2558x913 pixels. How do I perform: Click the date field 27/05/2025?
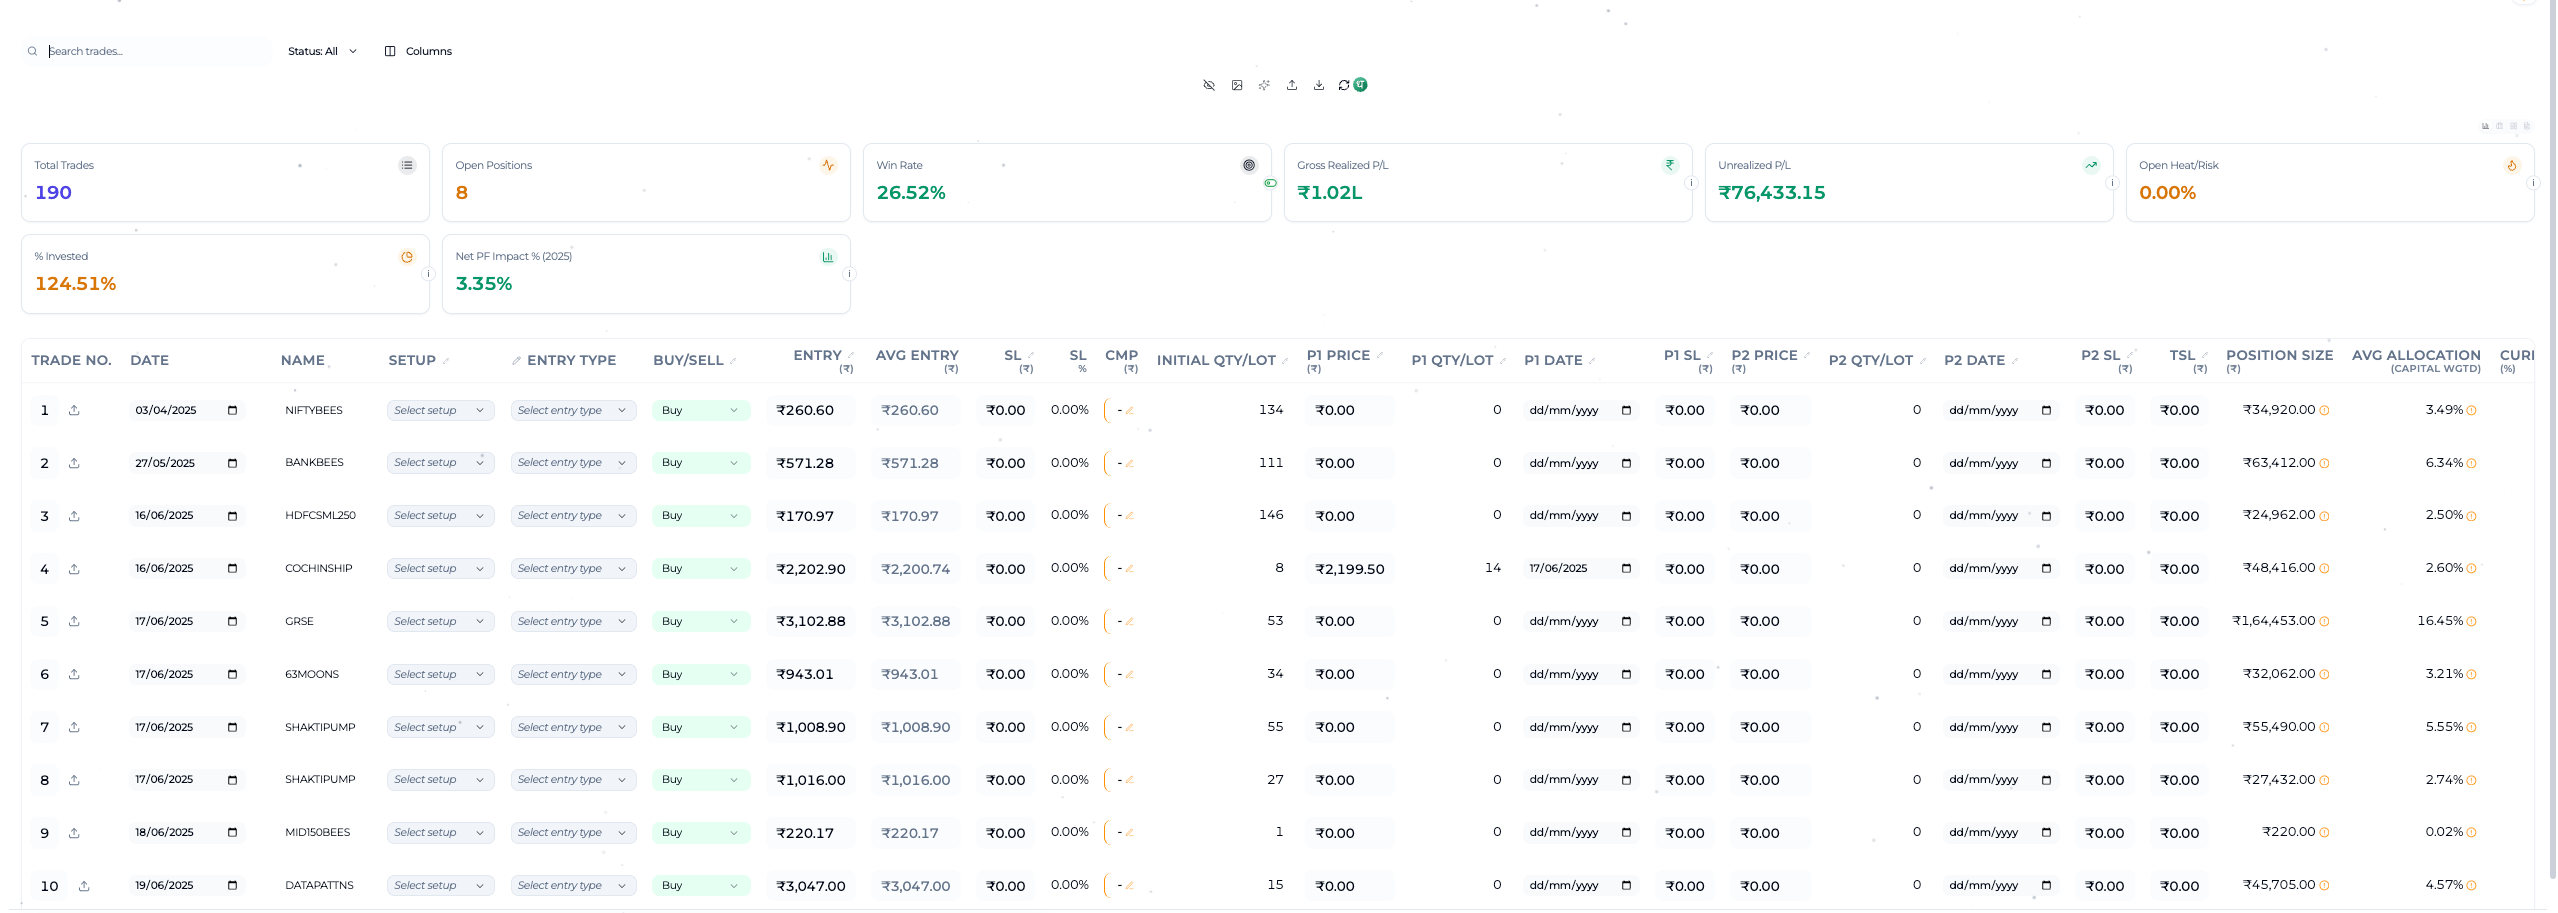coord(186,463)
